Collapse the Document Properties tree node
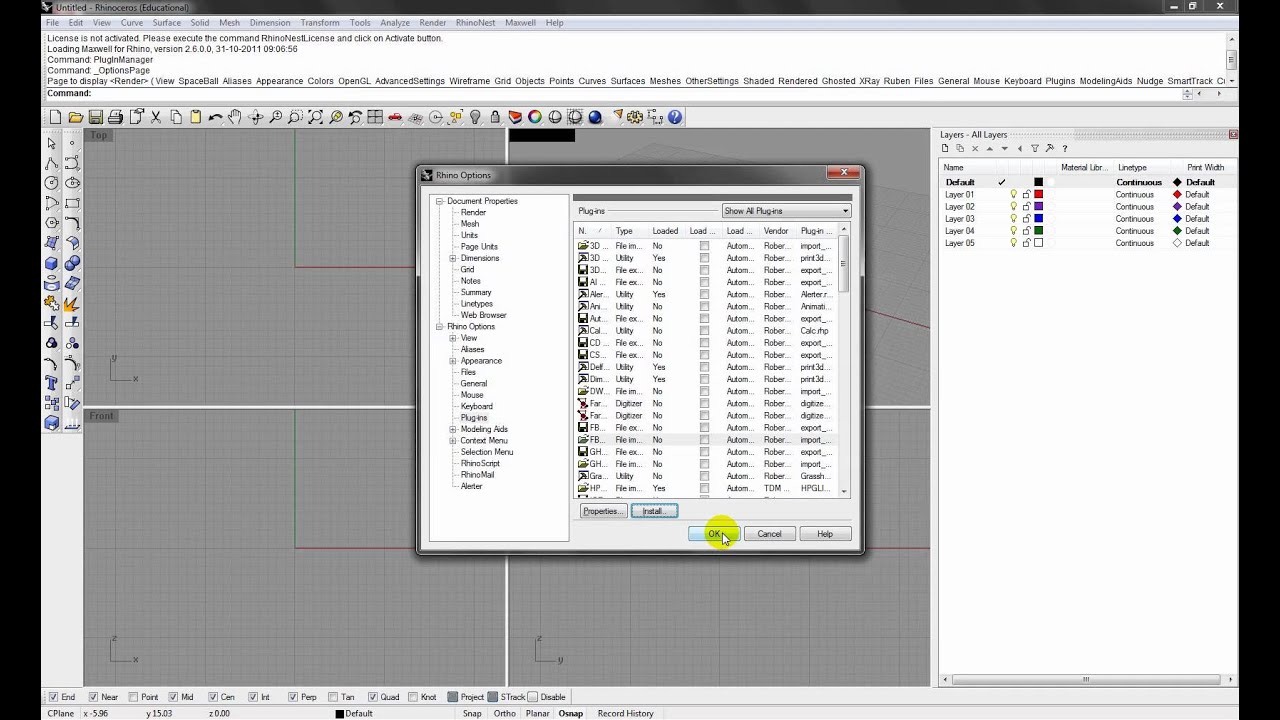Viewport: 1280px width, 720px height. (439, 201)
